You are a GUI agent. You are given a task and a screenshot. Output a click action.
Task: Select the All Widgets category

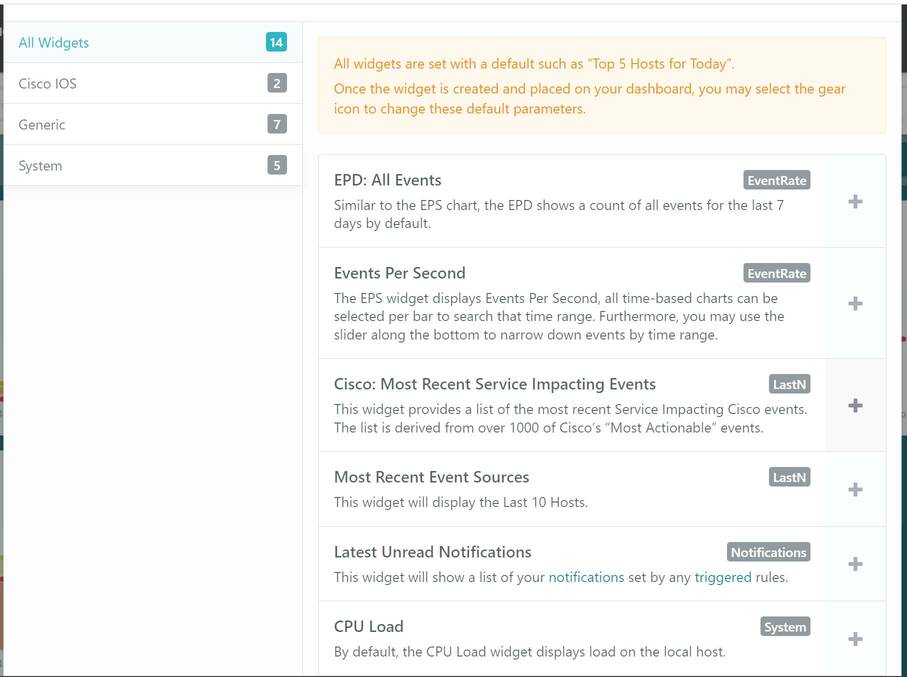54,43
